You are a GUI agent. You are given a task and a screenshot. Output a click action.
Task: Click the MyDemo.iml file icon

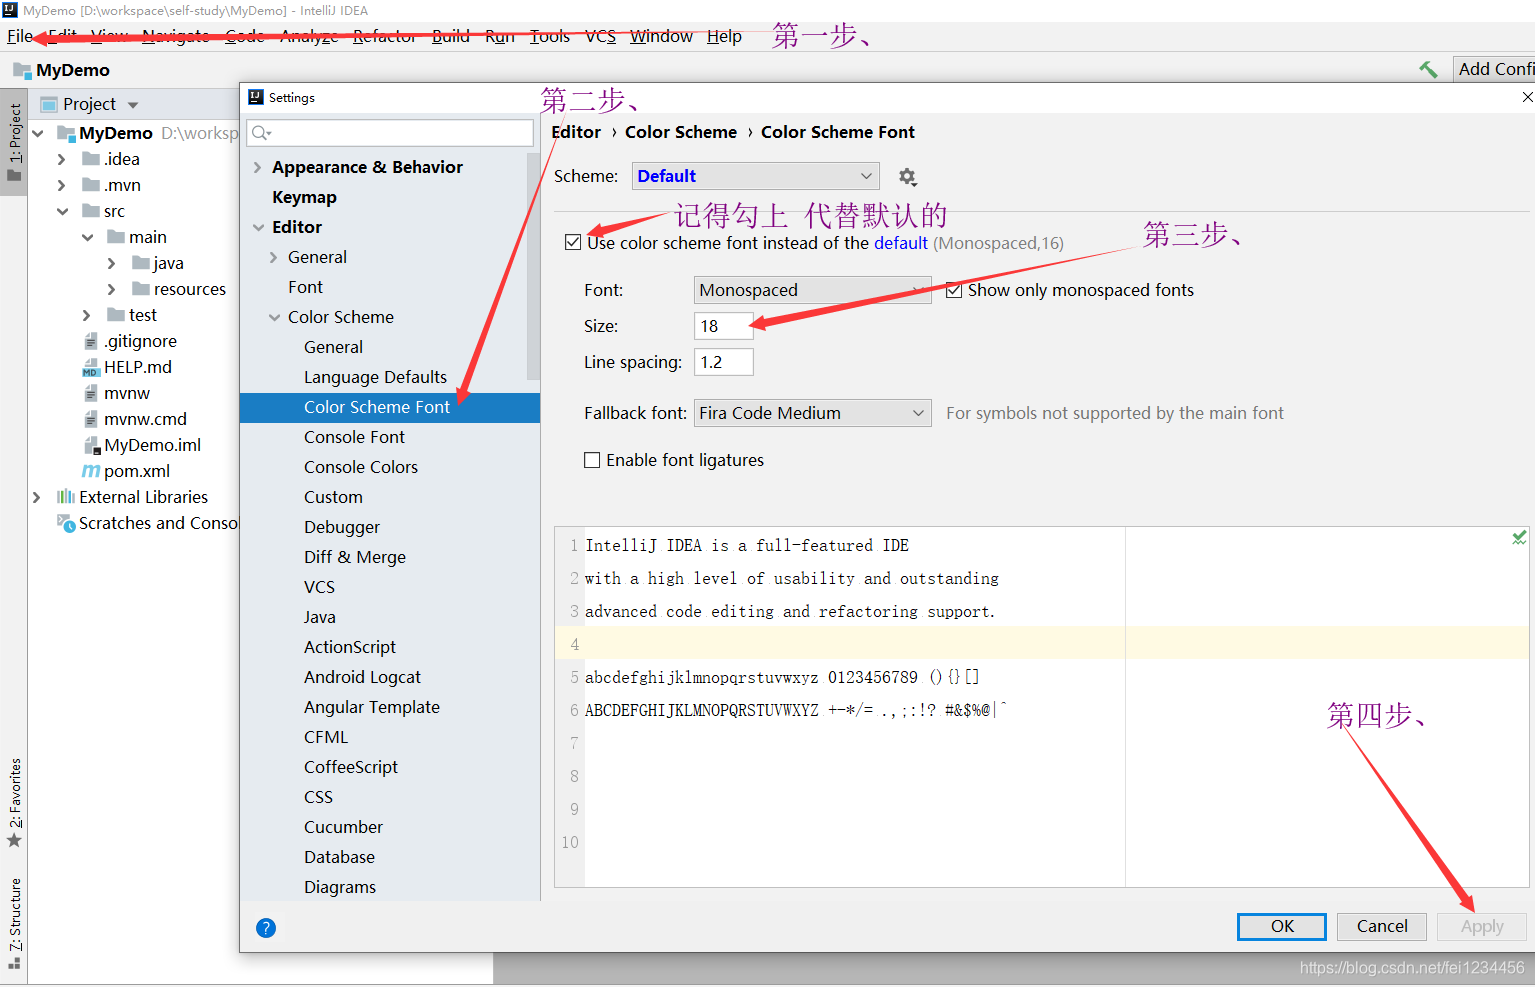pyautogui.click(x=91, y=445)
